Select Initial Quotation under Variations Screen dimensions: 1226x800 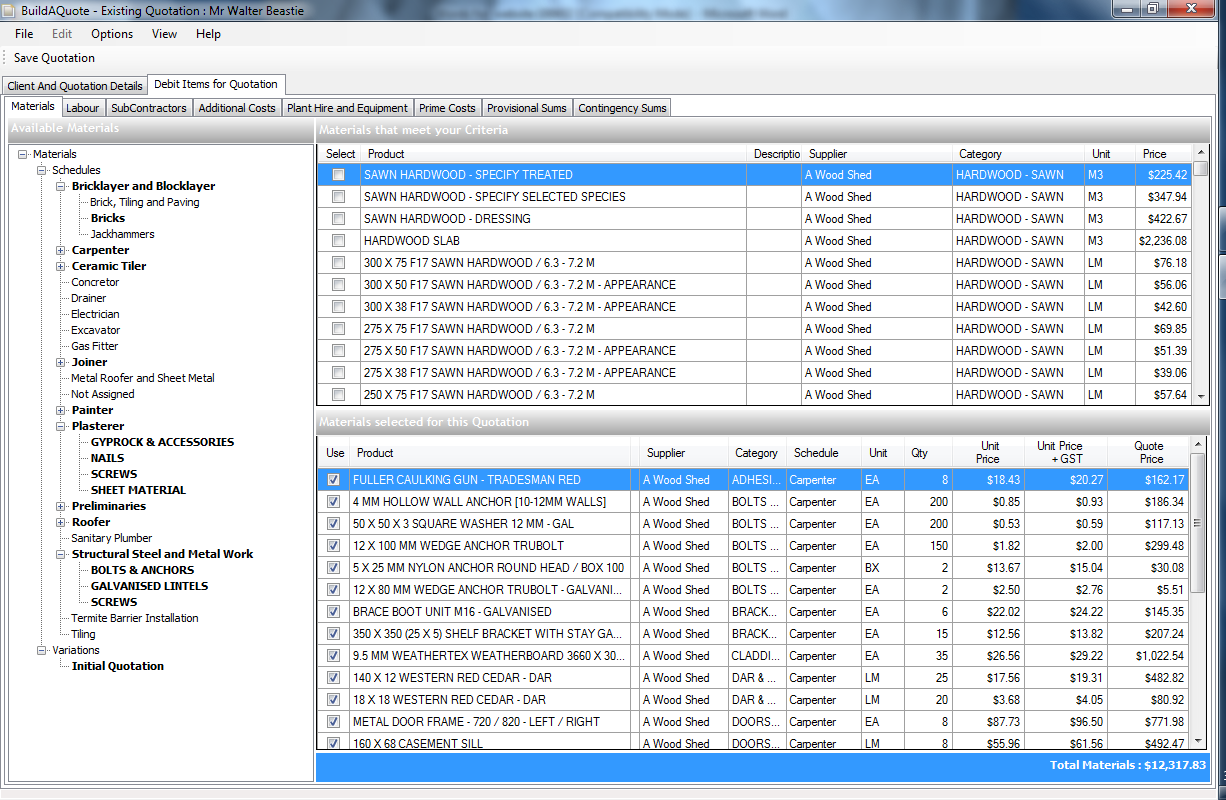[x=117, y=666]
